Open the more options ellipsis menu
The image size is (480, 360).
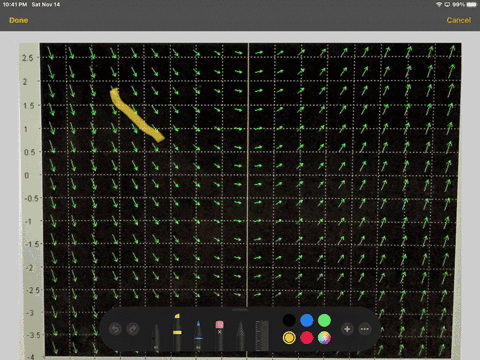(x=365, y=329)
